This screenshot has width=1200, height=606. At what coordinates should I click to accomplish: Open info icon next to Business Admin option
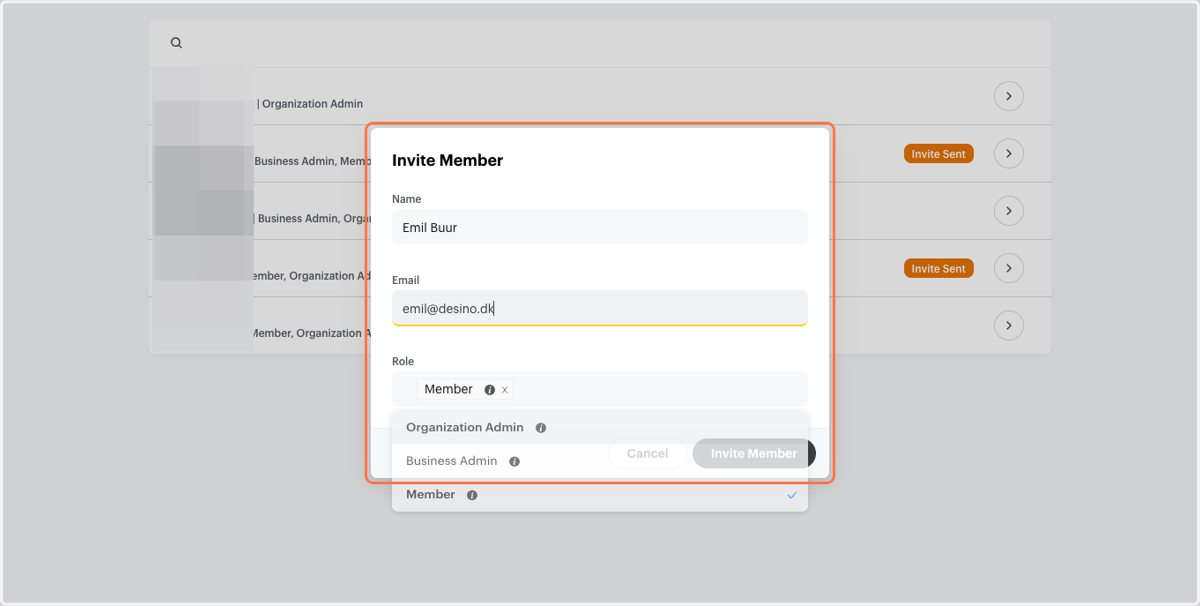click(x=514, y=462)
